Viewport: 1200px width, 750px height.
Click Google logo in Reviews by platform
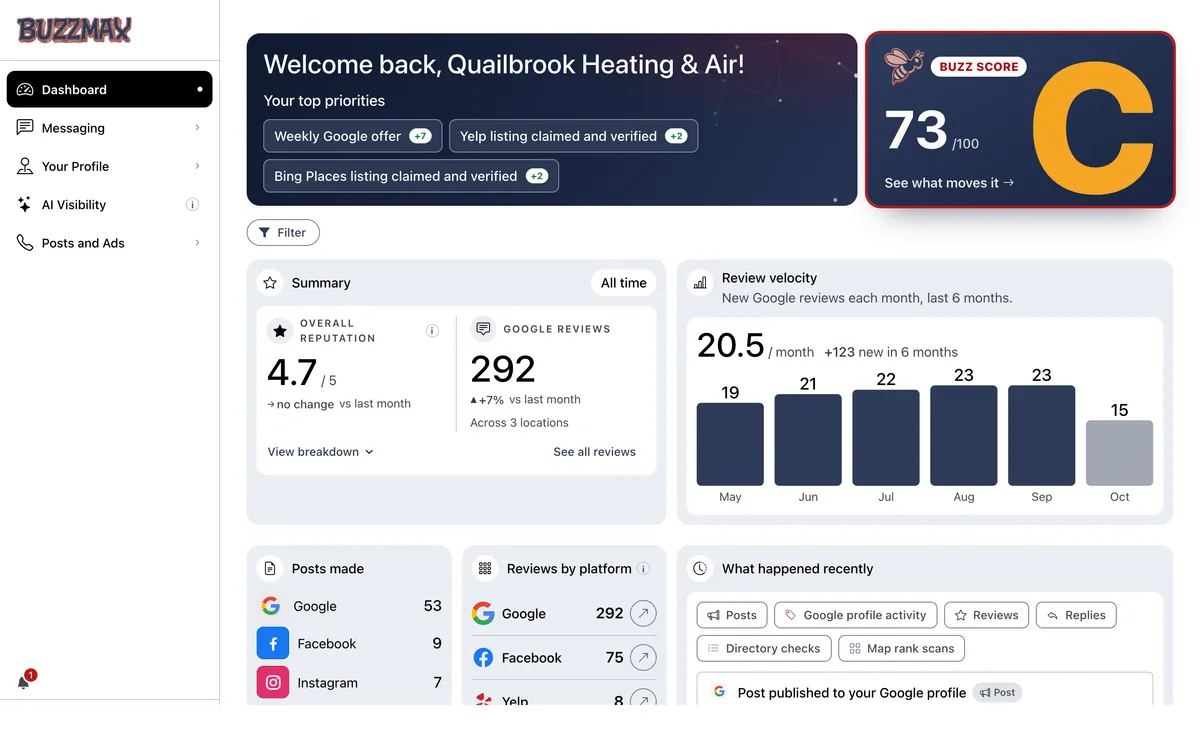click(x=483, y=614)
